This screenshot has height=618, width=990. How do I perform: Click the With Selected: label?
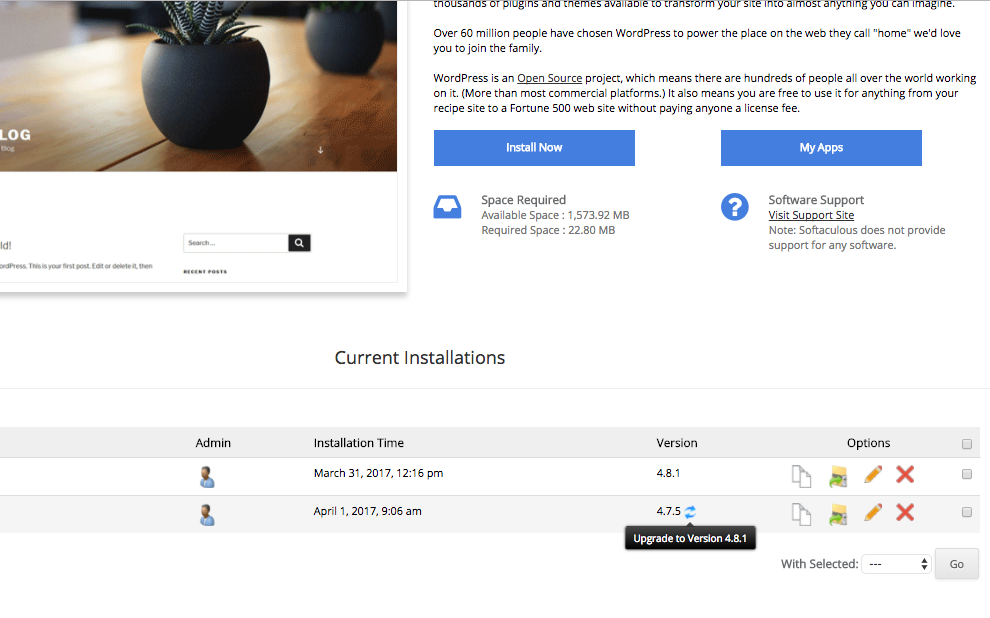(820, 564)
